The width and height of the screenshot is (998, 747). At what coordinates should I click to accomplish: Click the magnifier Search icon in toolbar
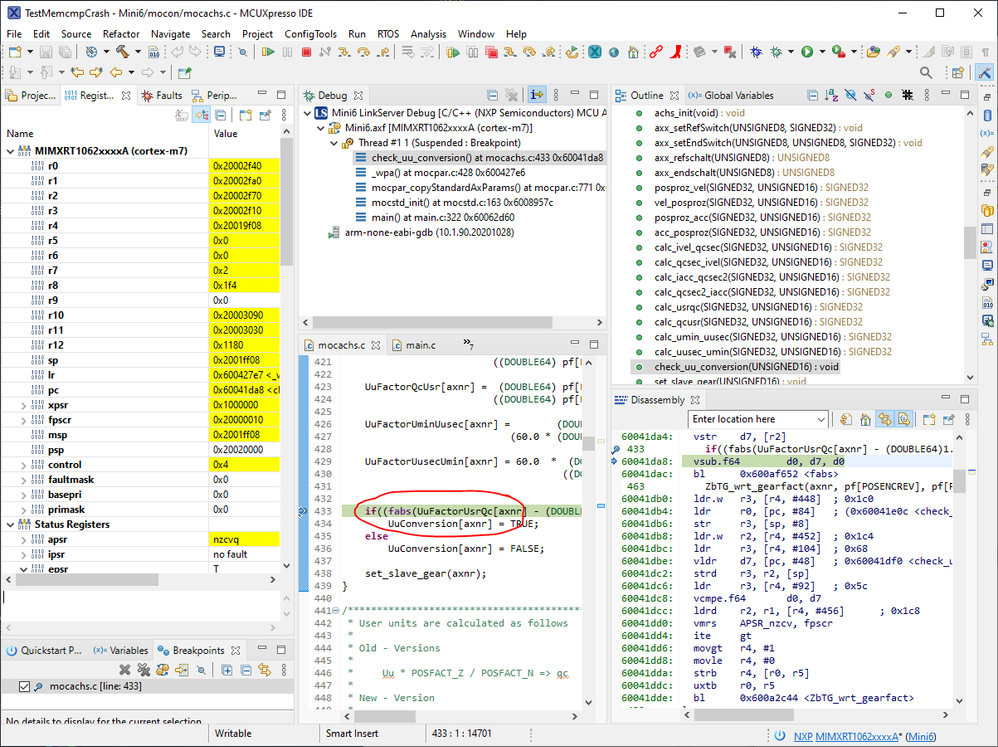point(926,73)
